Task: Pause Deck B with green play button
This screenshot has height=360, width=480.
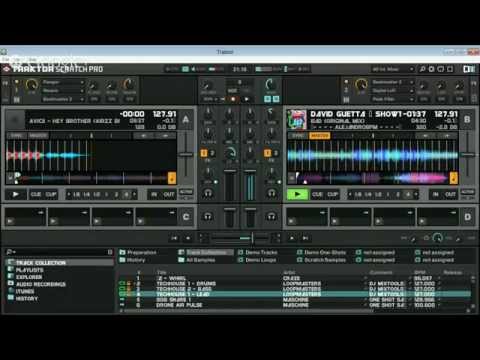Action: 297,194
